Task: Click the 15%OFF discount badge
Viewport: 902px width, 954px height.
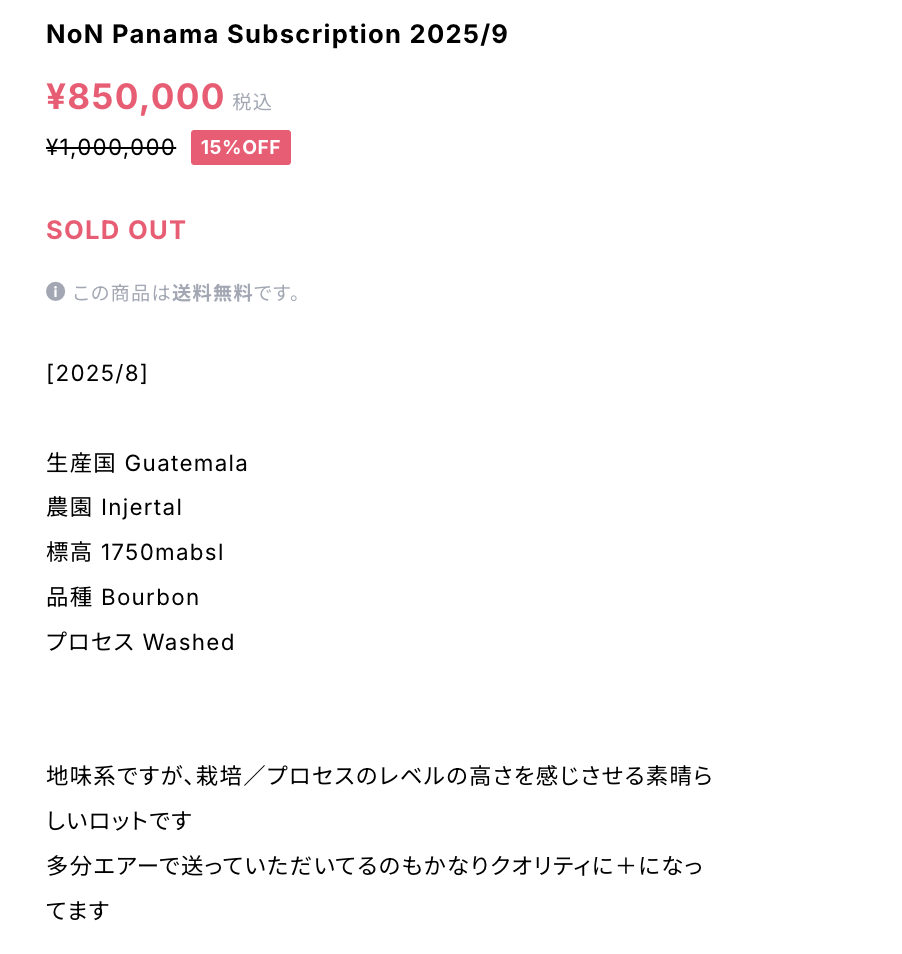Action: 241,147
